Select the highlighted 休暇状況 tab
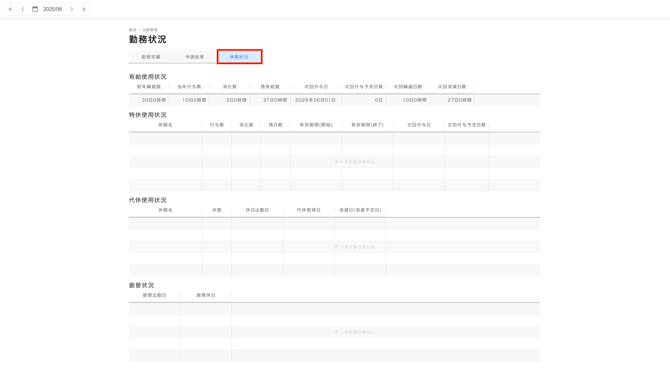Screen dimensions: 670x370 (239, 57)
